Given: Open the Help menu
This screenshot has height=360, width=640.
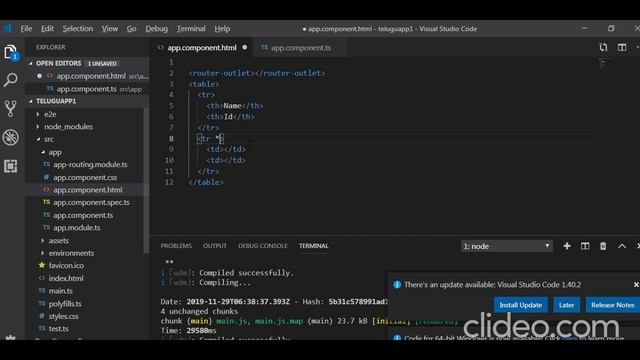Looking at the screenshot, I should 222,29.
